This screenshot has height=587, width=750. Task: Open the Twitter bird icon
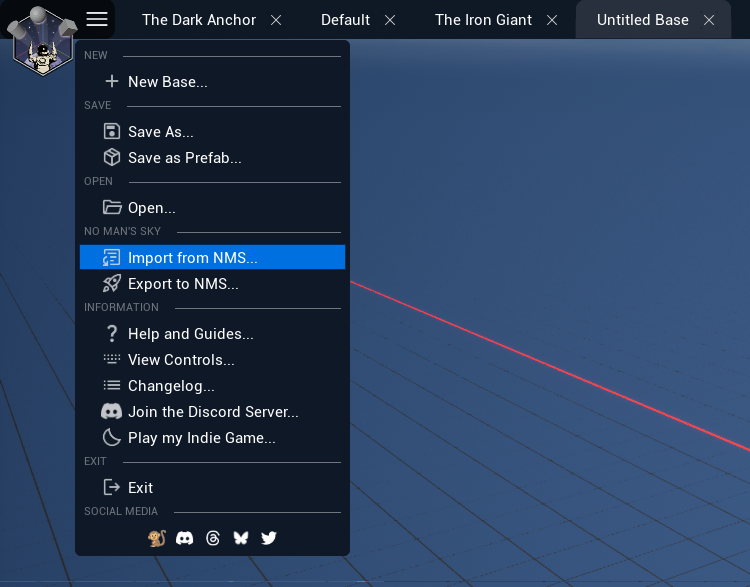tap(268, 538)
